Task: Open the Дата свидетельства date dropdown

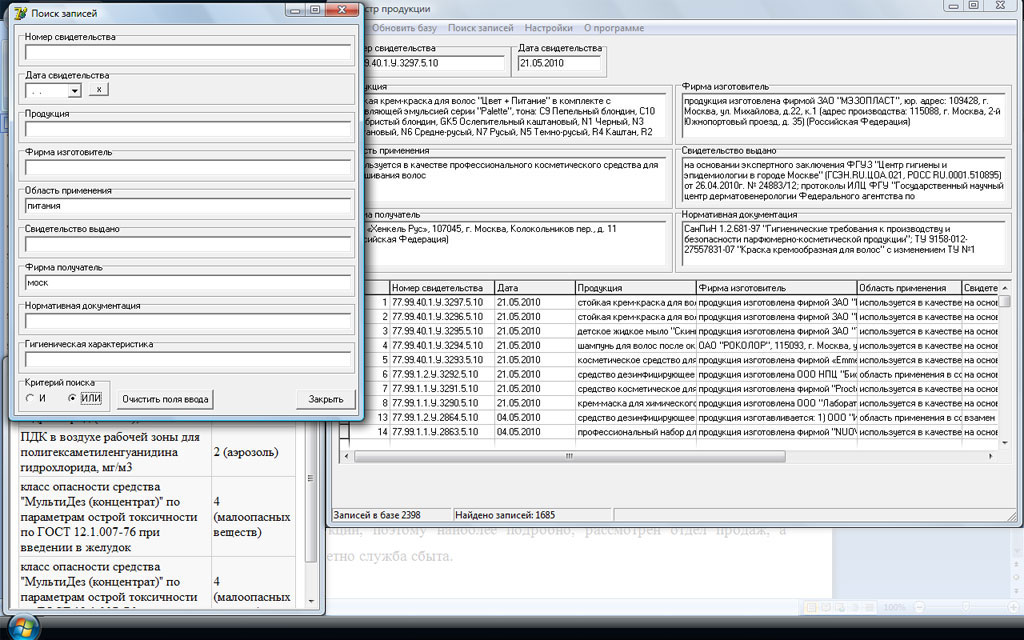Action: (x=74, y=90)
